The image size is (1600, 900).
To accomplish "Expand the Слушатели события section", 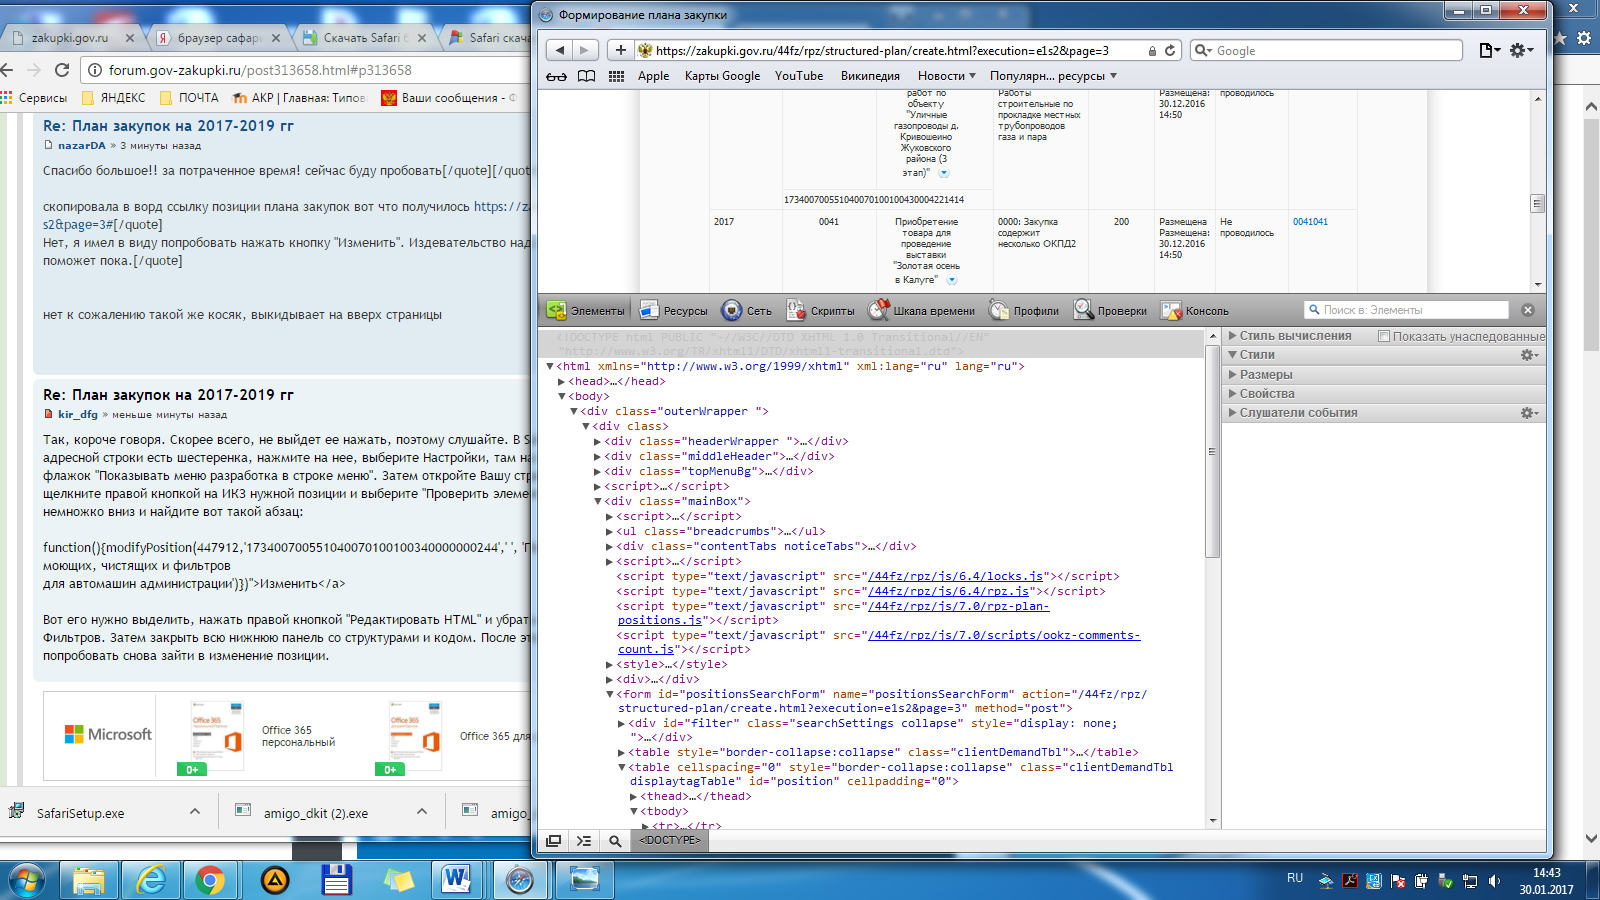I will 1298,413.
